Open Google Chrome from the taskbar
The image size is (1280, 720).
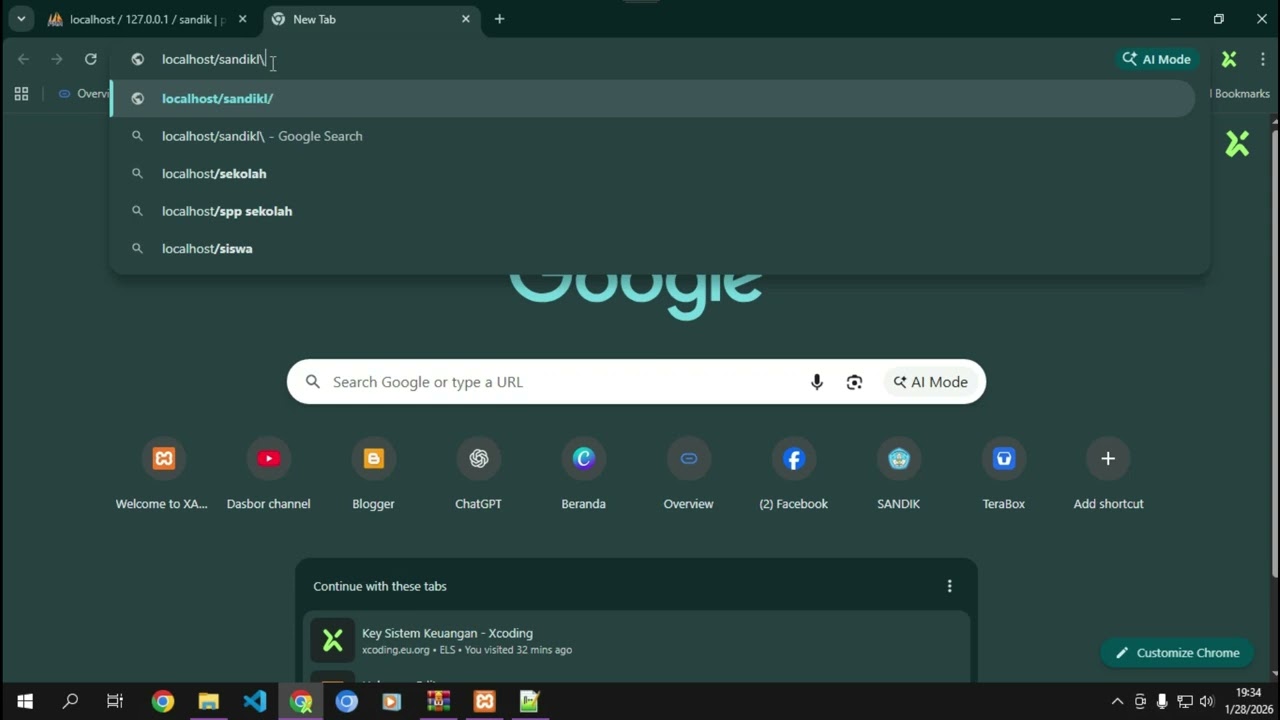tap(162, 701)
